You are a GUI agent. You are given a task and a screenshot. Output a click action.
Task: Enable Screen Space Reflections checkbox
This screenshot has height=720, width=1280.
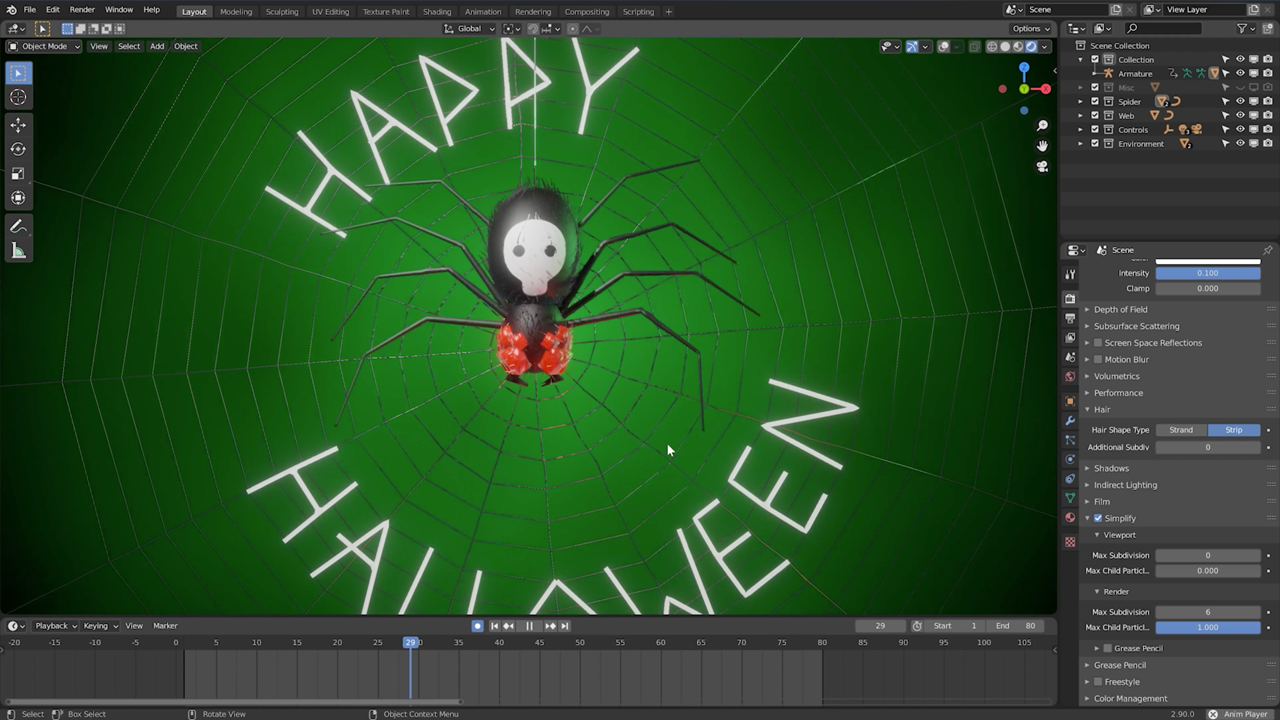(1098, 343)
